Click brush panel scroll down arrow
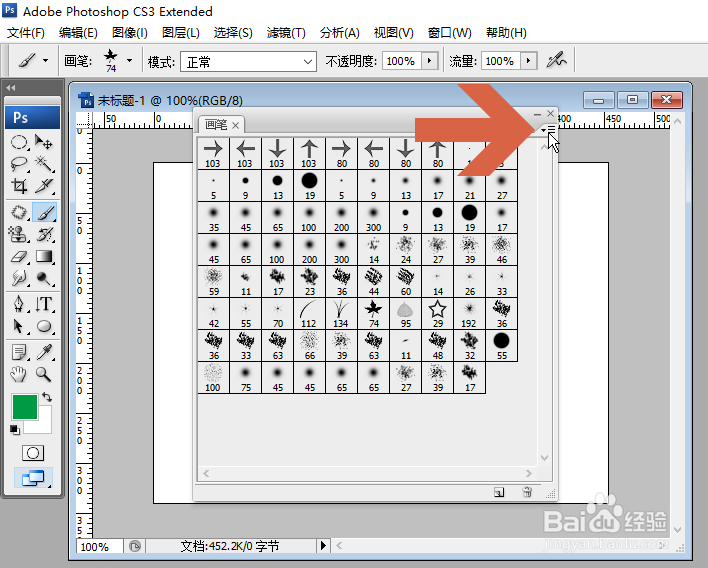The width and height of the screenshot is (708, 568). coord(545,458)
